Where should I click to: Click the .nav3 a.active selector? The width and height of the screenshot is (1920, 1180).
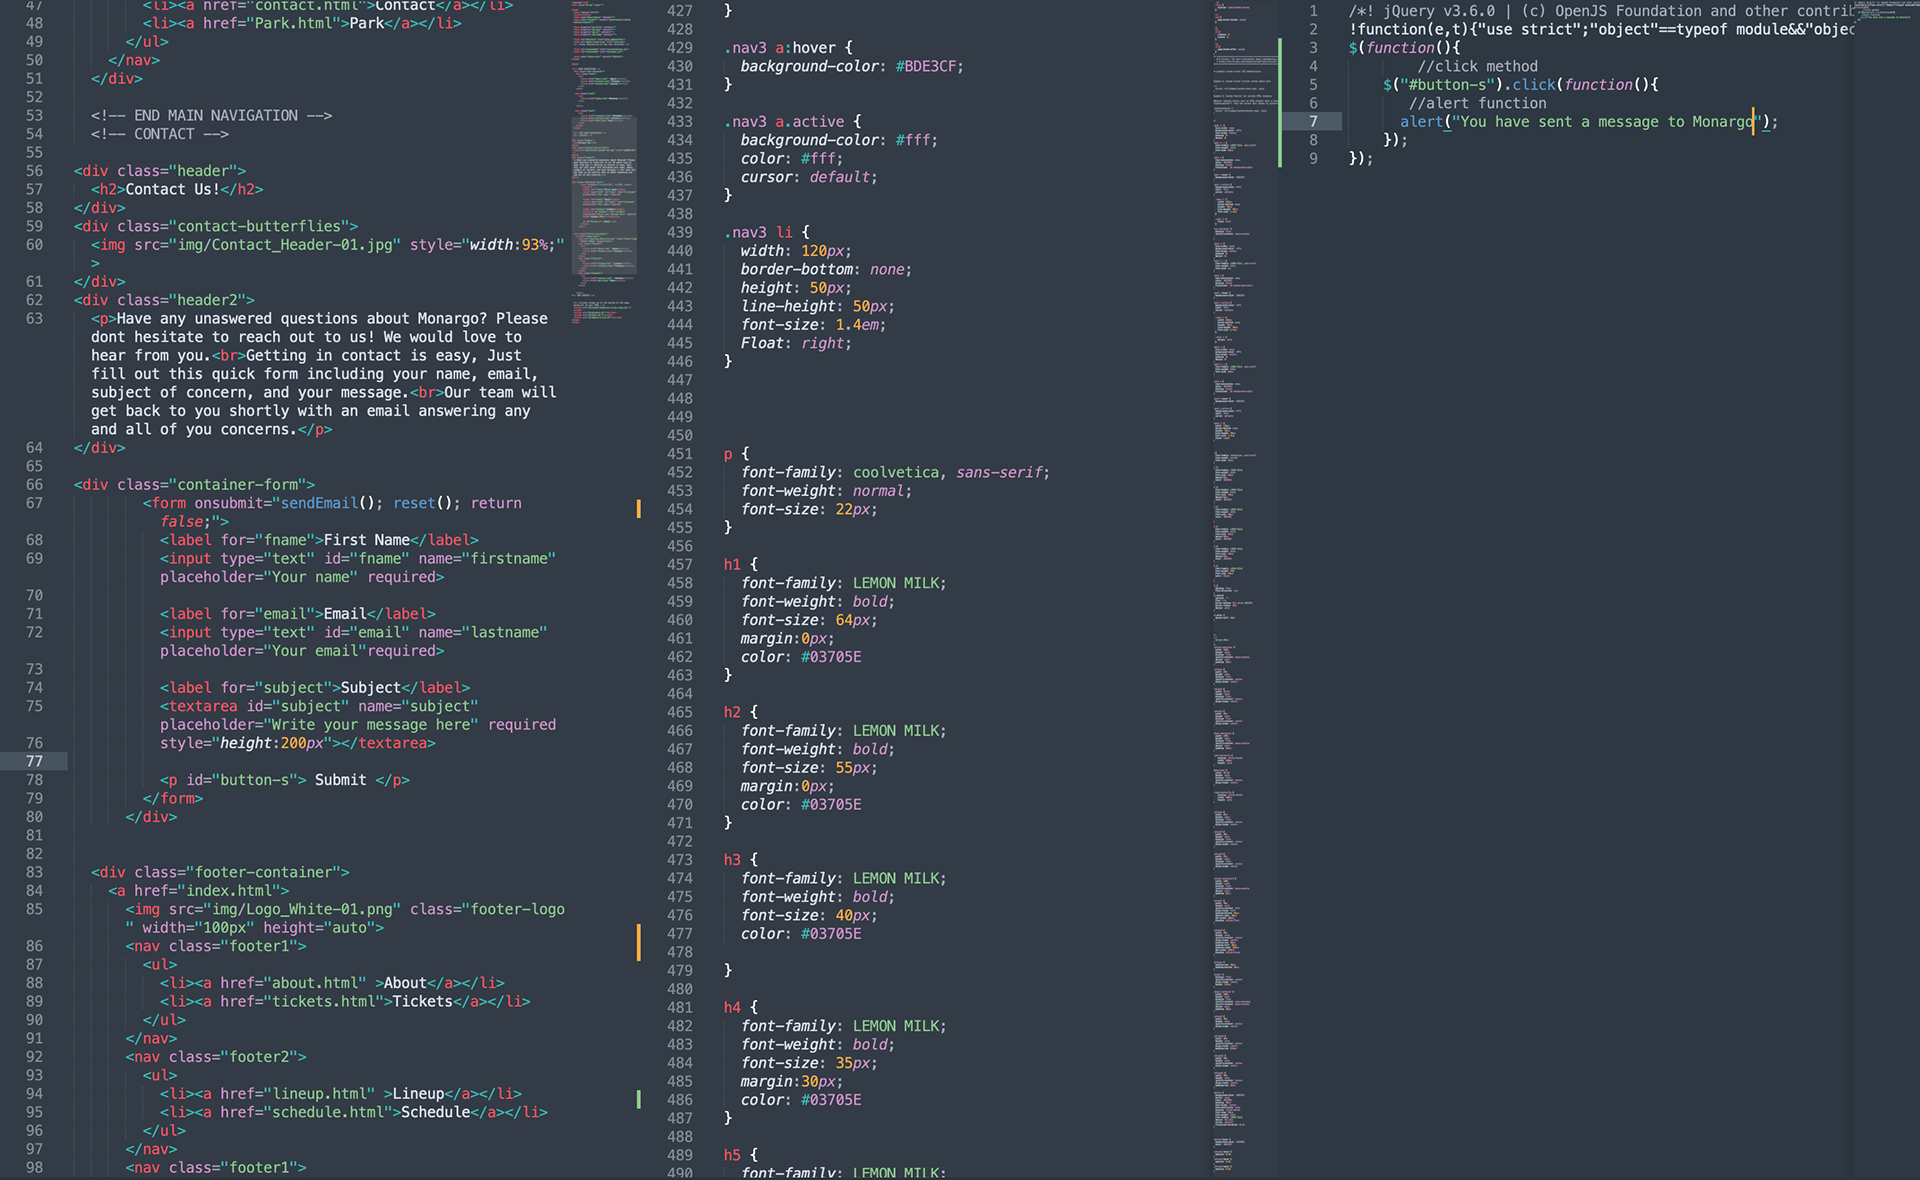coord(785,122)
